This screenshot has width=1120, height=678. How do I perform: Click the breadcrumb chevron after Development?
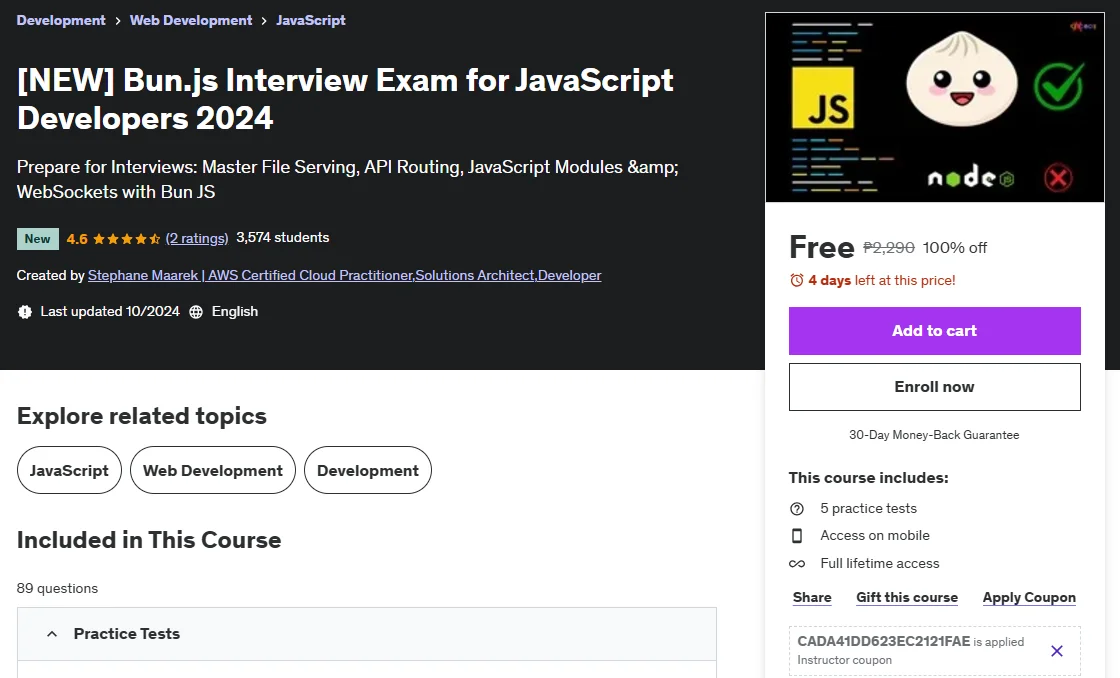point(118,21)
